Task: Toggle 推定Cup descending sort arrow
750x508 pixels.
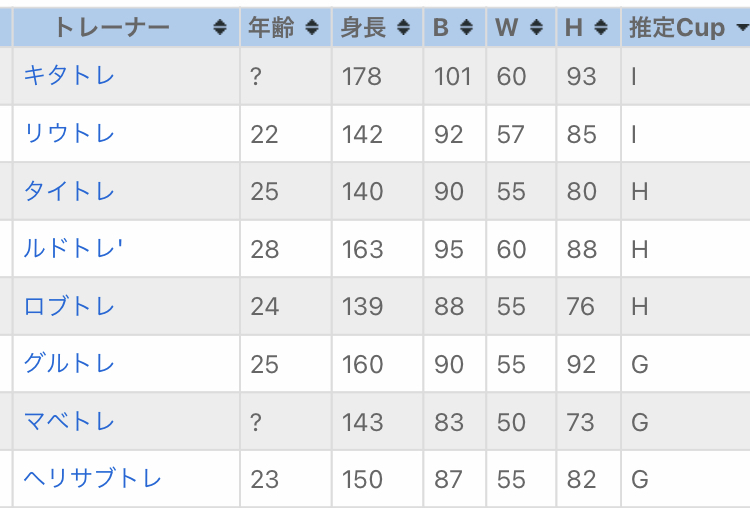Action: pos(740,28)
